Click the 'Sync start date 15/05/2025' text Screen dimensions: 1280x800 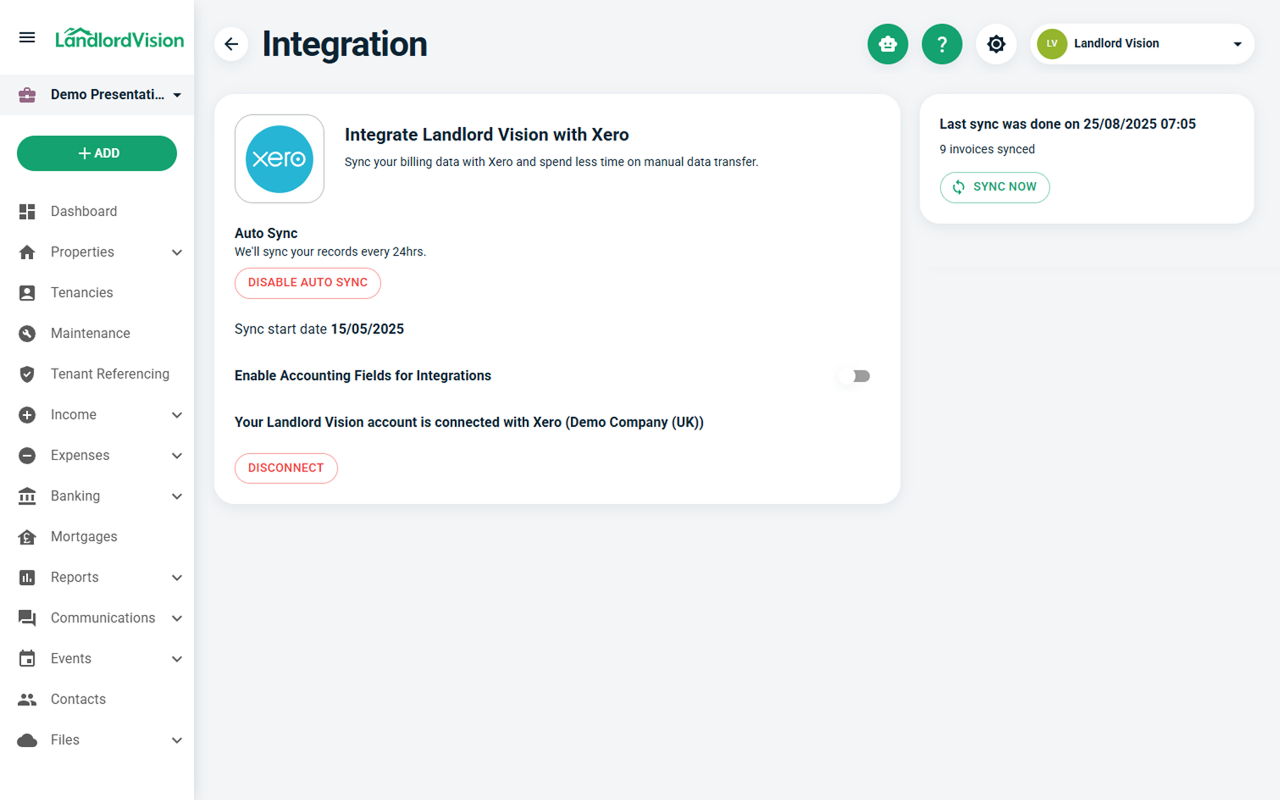pos(319,329)
